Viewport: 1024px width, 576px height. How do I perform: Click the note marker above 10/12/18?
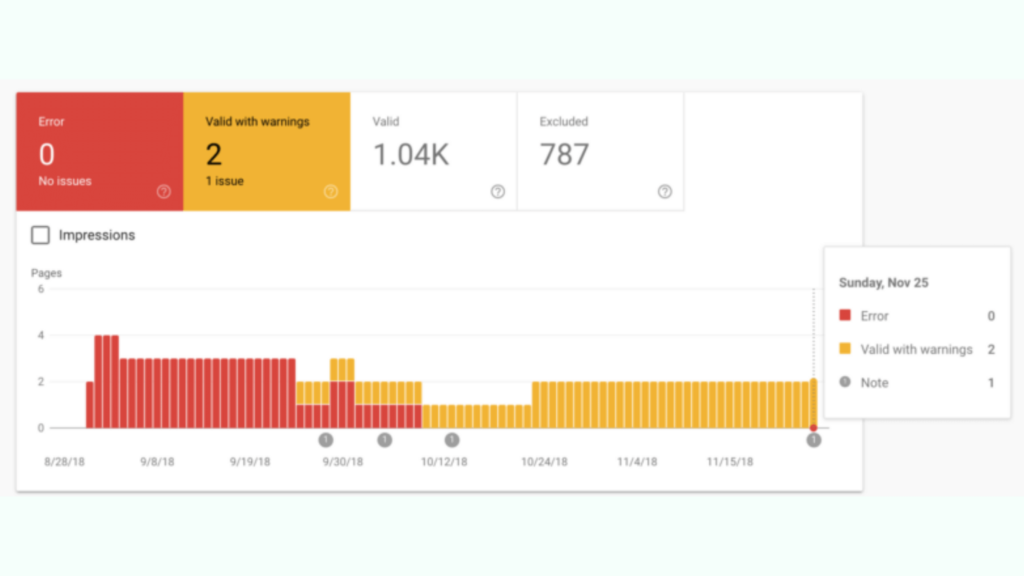coord(452,440)
